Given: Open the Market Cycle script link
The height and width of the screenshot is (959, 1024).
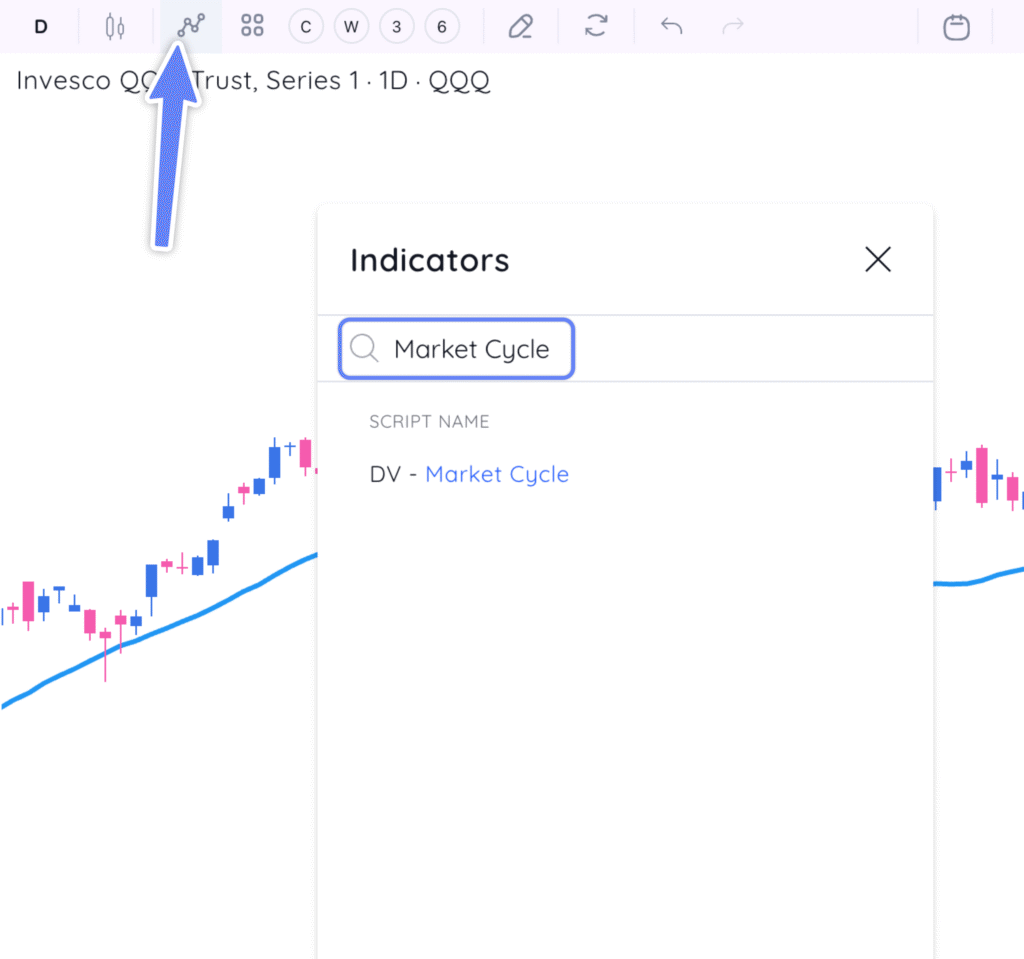Looking at the screenshot, I should tap(497, 474).
